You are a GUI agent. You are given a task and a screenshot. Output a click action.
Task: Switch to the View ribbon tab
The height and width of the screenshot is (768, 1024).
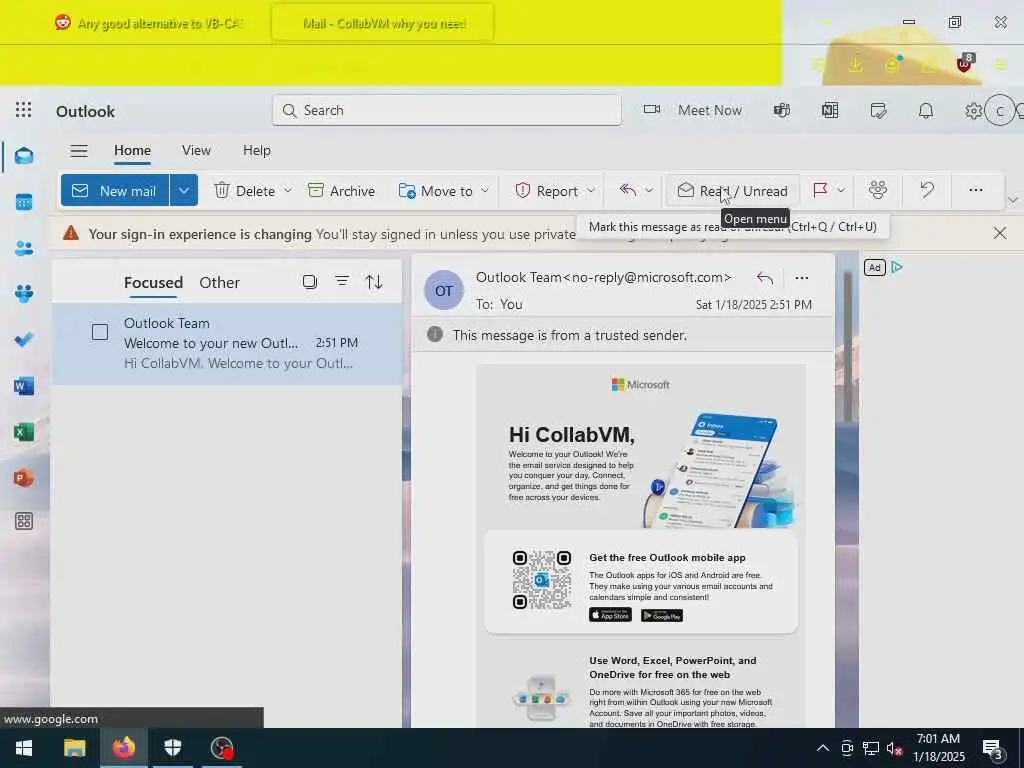[196, 150]
